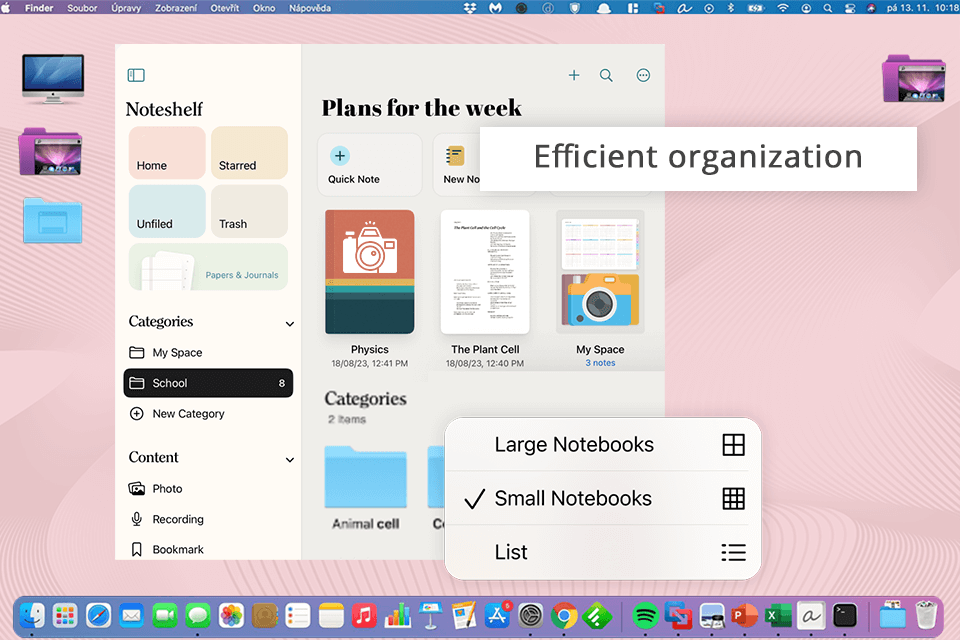Click the New Notebook icon
Viewport: 960px width, 640px height.
[455, 156]
